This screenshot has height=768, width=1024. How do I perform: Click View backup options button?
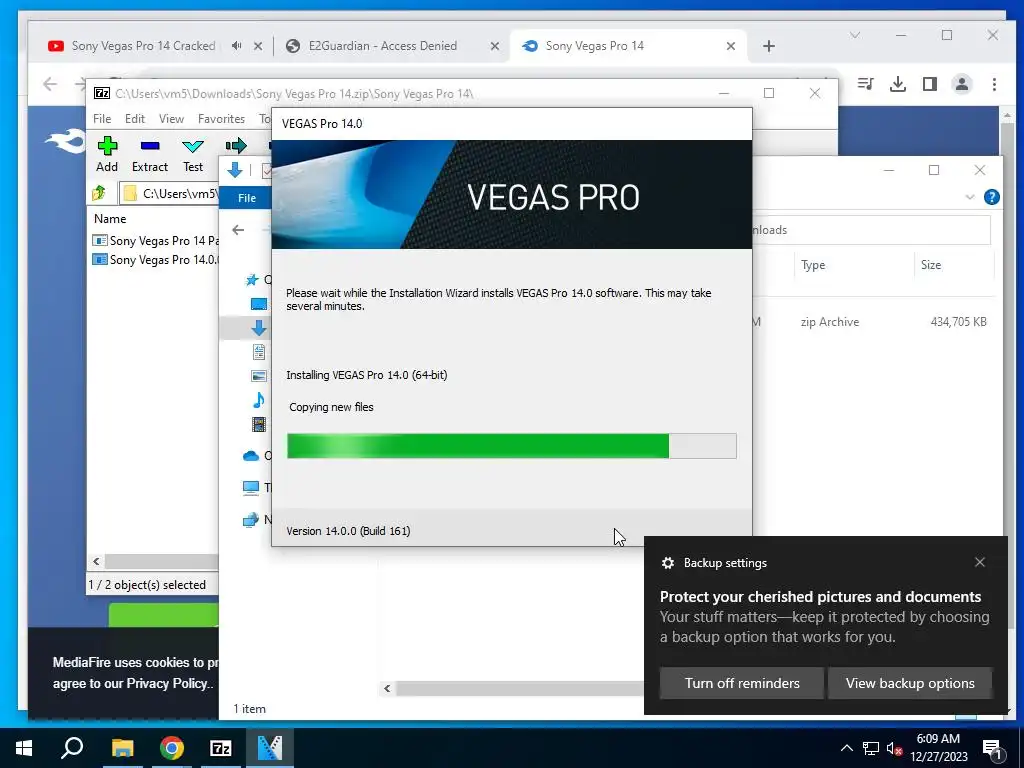coord(910,683)
